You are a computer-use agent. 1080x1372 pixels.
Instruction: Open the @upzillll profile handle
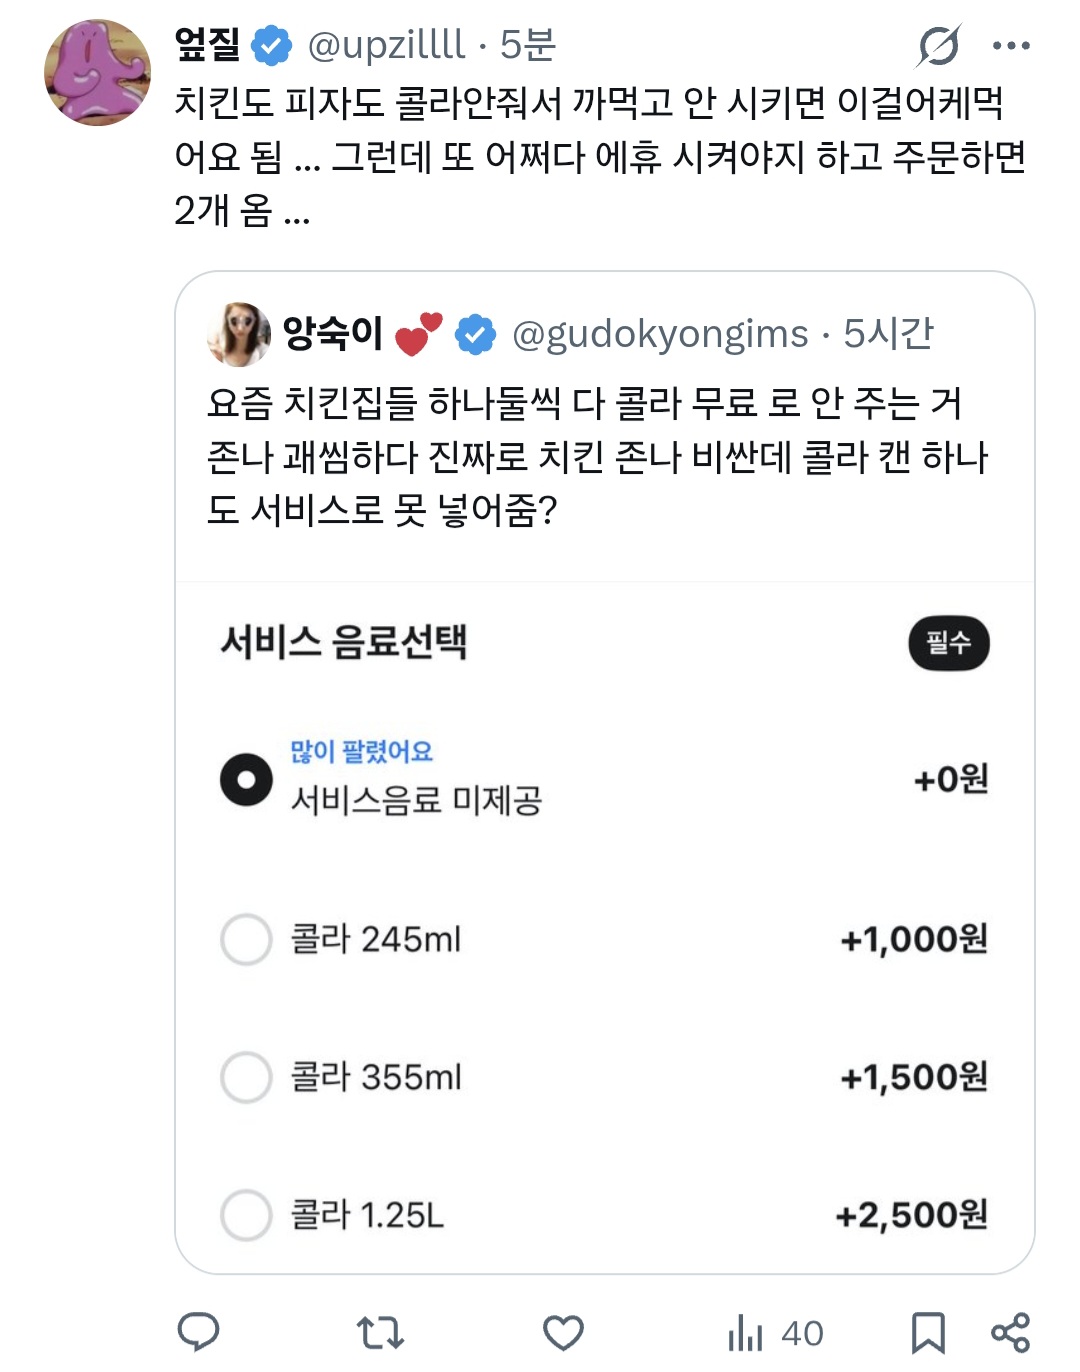pos(386,45)
